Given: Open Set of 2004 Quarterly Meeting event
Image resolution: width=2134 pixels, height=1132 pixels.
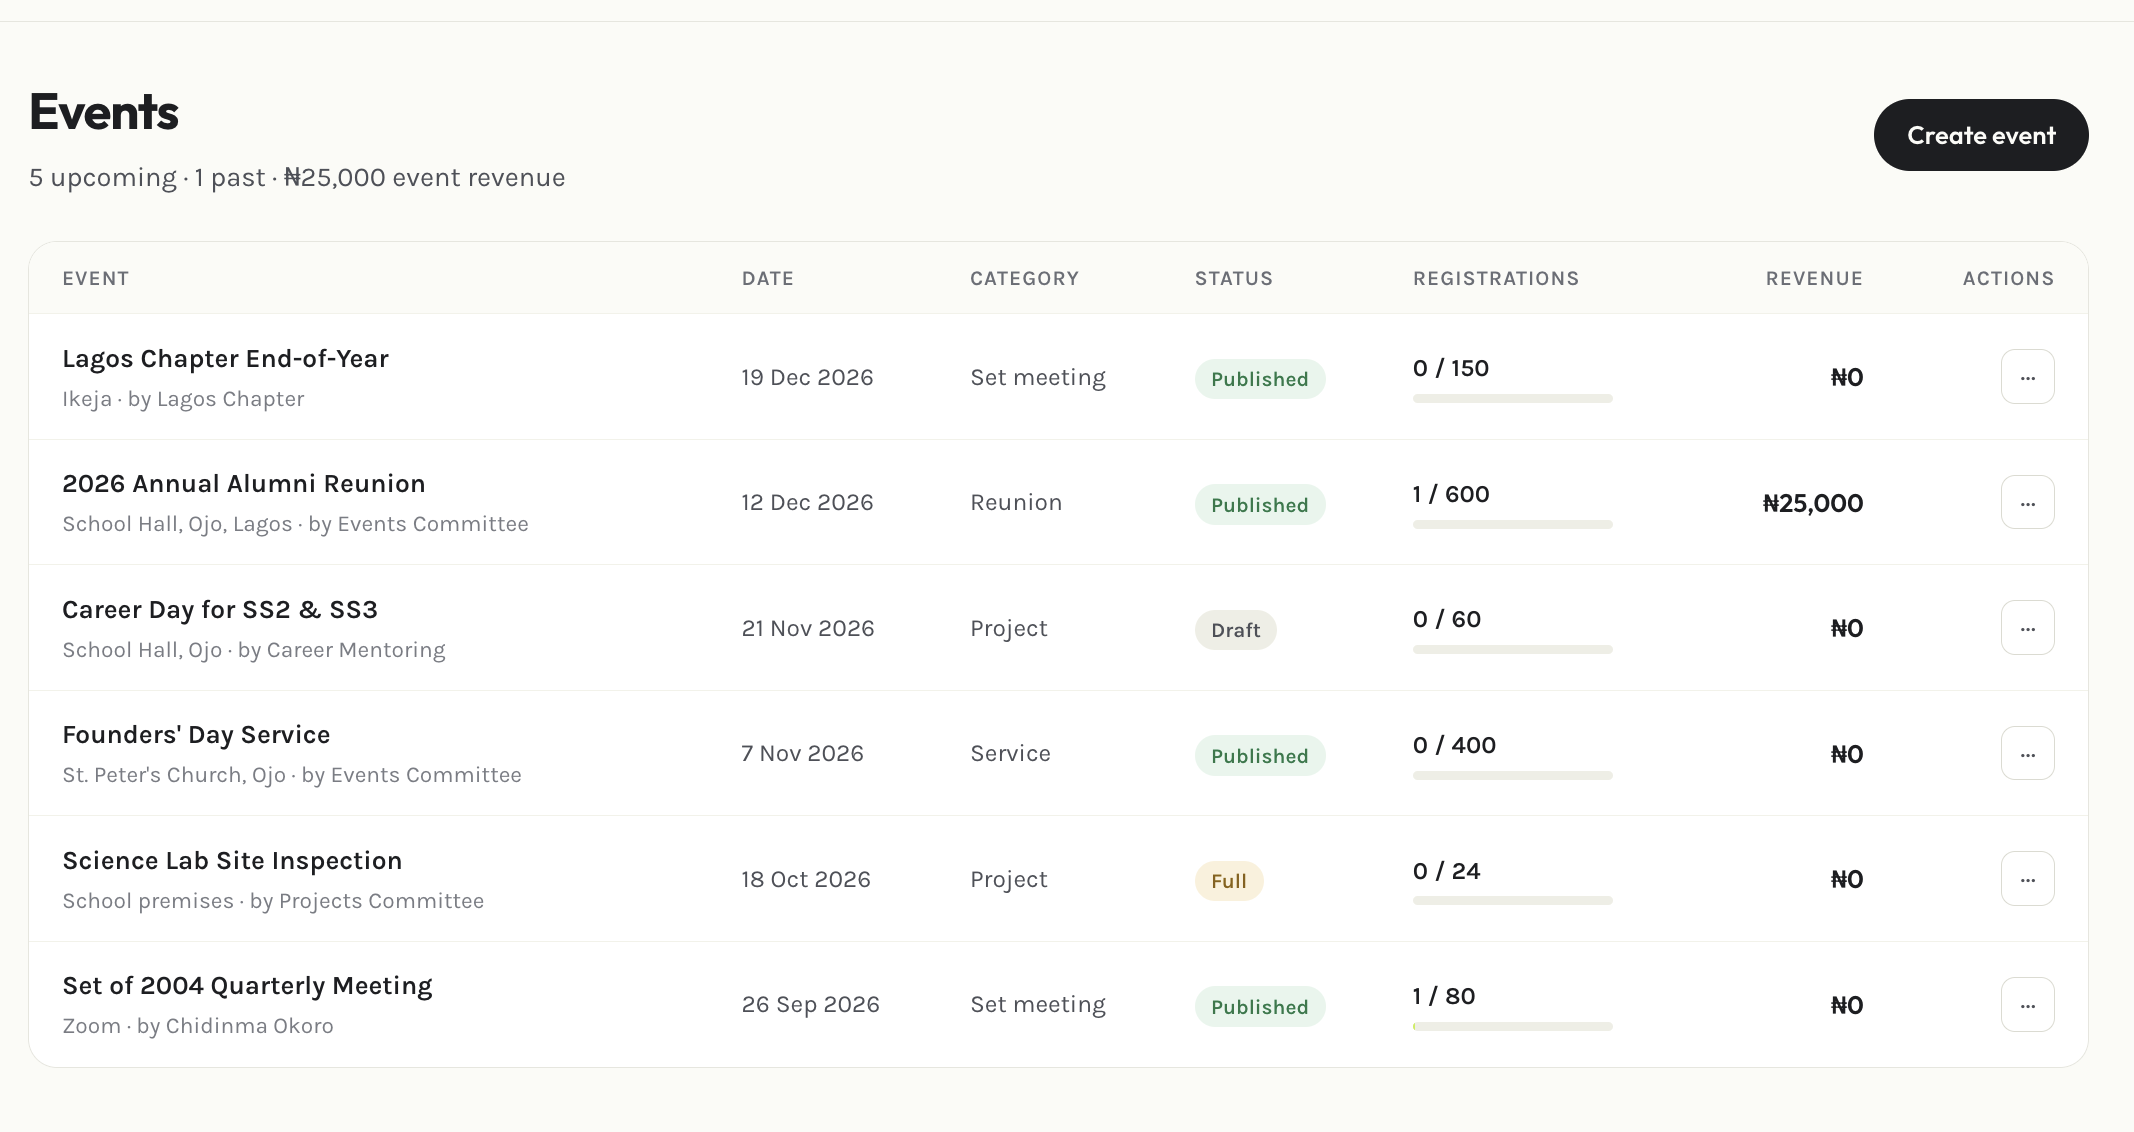Looking at the screenshot, I should click(247, 986).
